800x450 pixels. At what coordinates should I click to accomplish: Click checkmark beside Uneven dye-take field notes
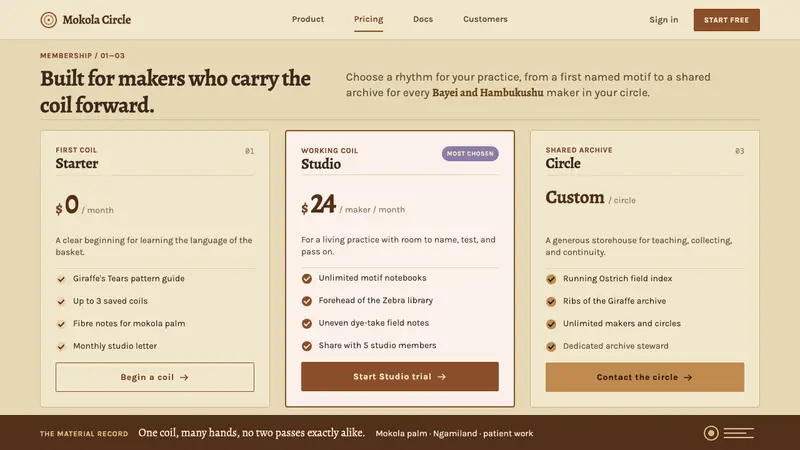tap(307, 323)
